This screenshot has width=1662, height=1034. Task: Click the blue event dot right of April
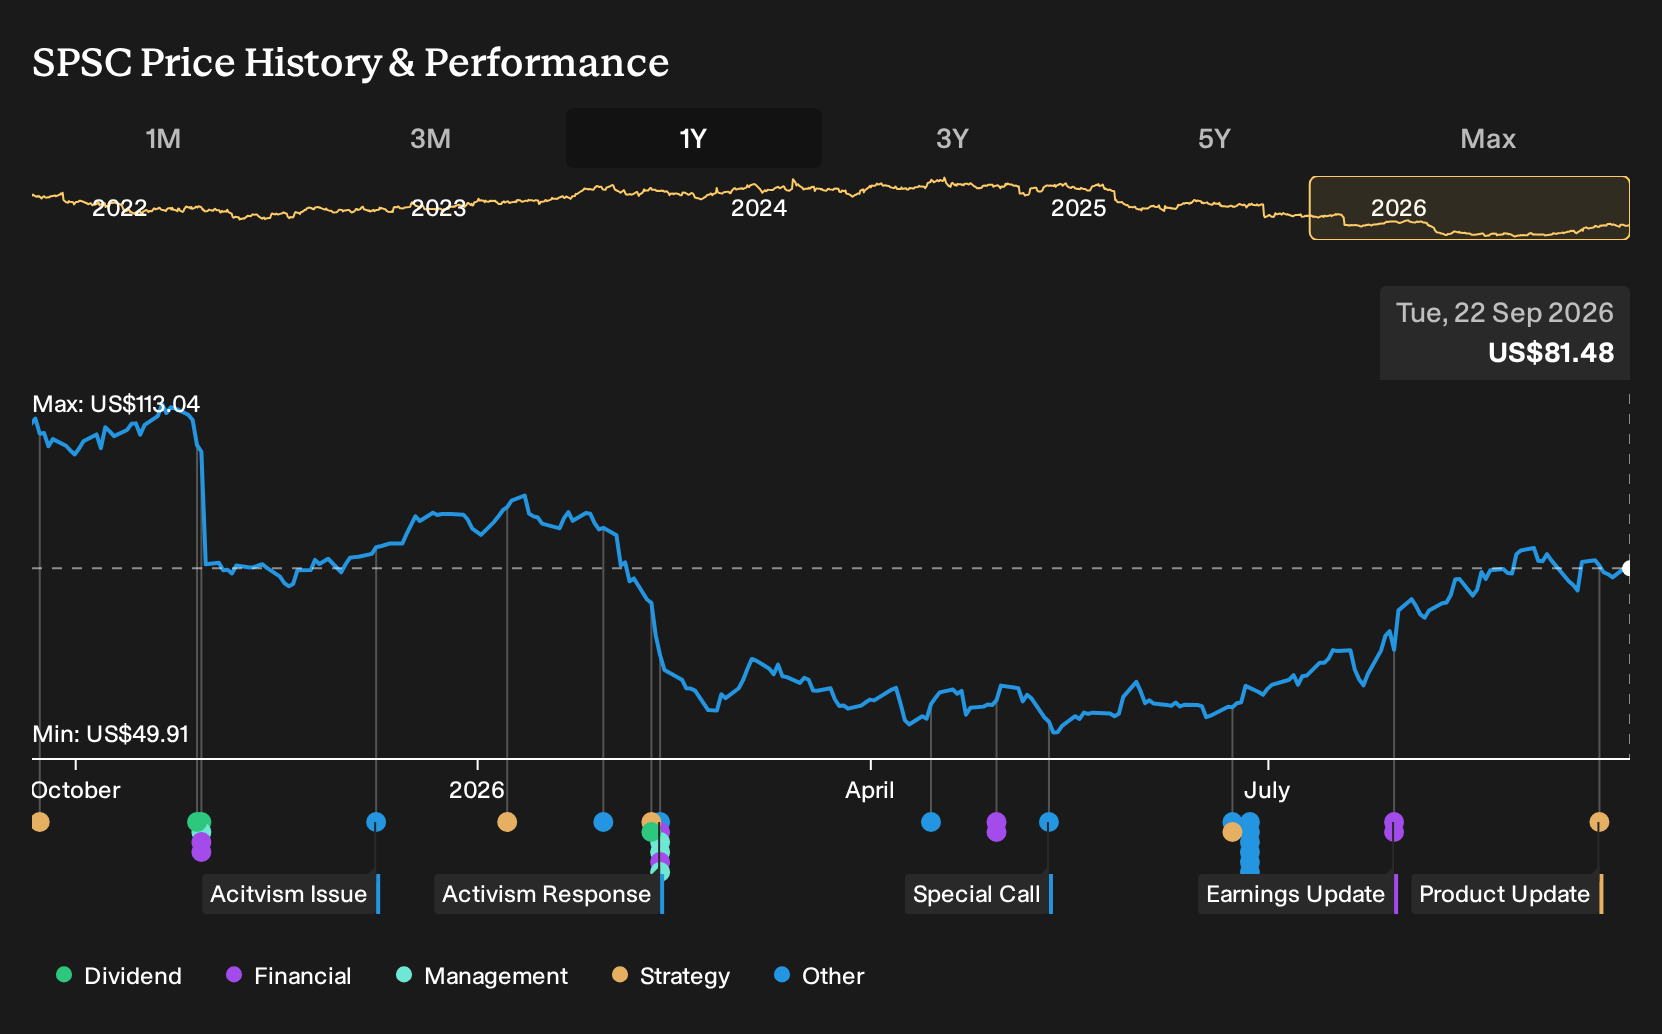pyautogui.click(x=931, y=822)
